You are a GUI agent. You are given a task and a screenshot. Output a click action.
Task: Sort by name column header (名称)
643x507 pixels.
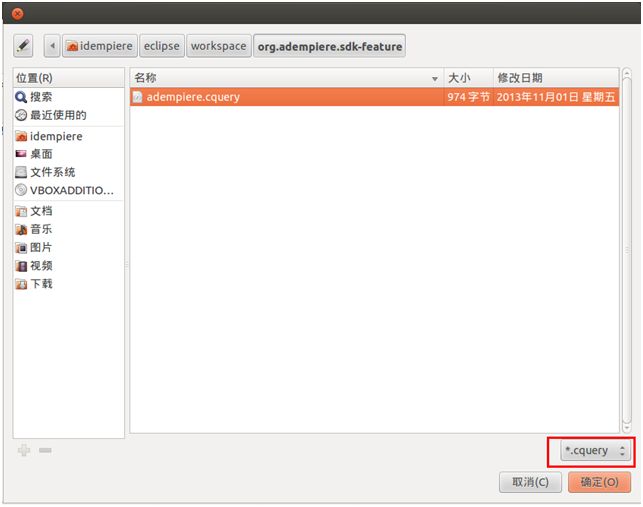coord(287,78)
